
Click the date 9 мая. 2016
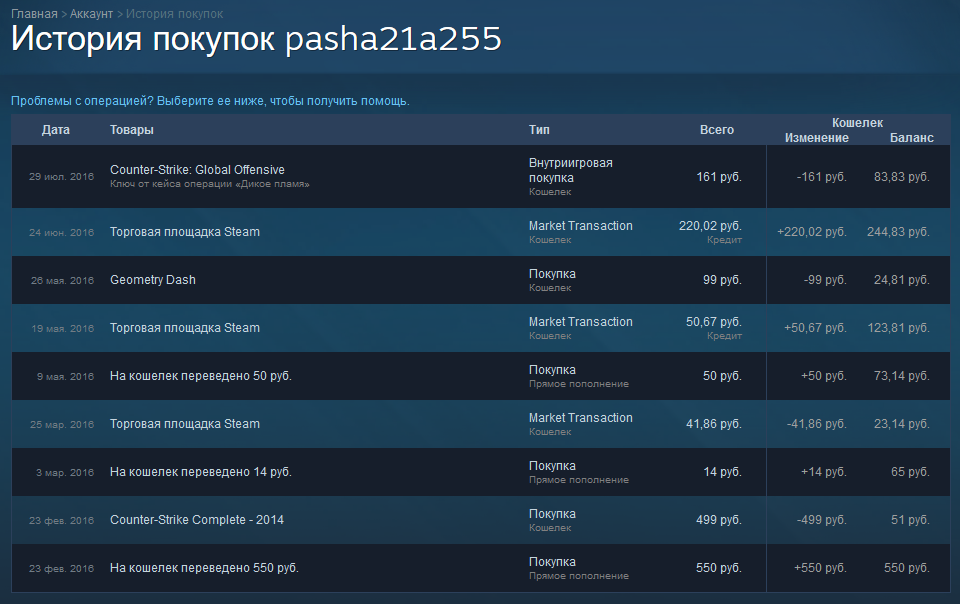click(x=65, y=377)
